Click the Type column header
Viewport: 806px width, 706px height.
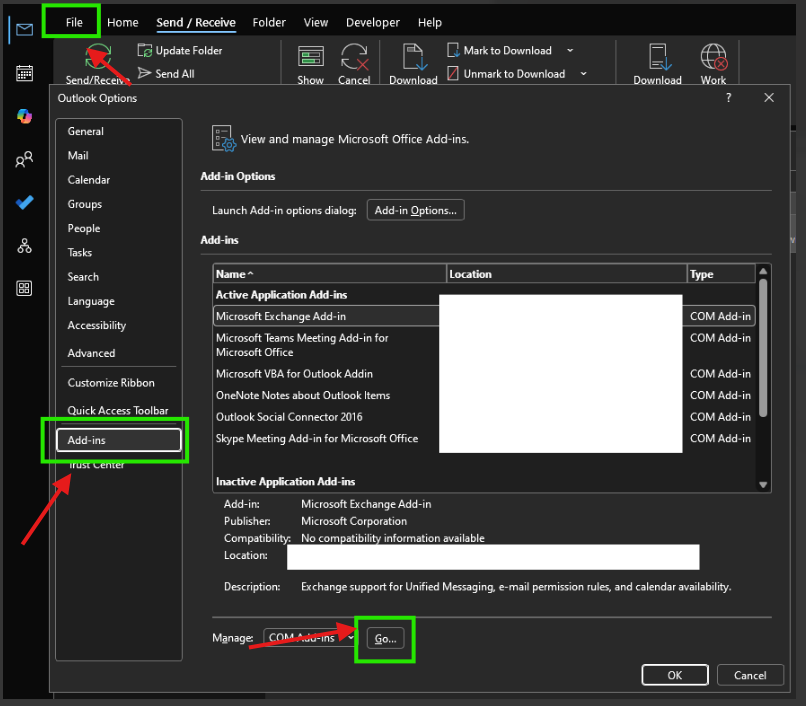pyautogui.click(x=721, y=274)
